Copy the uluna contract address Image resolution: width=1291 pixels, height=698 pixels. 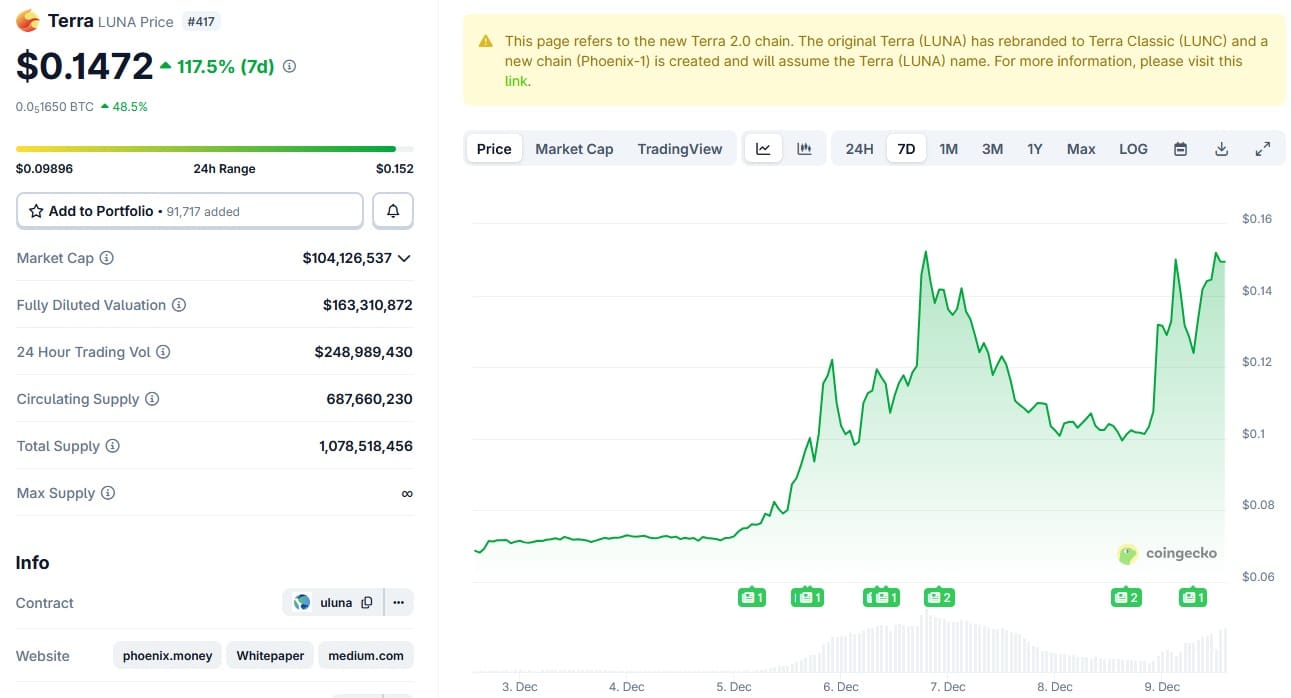(367, 603)
